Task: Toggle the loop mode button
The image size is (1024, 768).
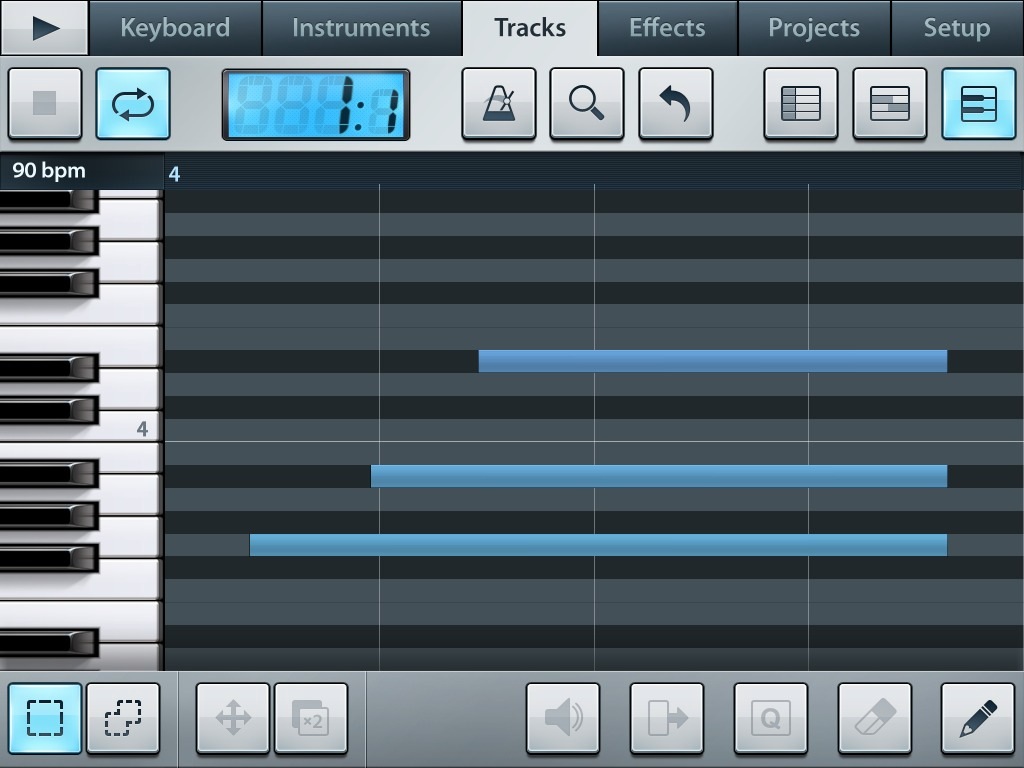Action: click(133, 103)
